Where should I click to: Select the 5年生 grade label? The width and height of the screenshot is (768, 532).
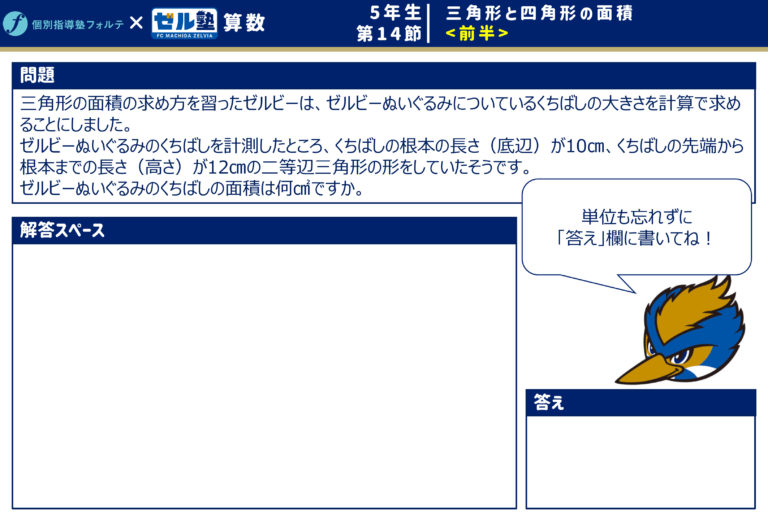(395, 13)
